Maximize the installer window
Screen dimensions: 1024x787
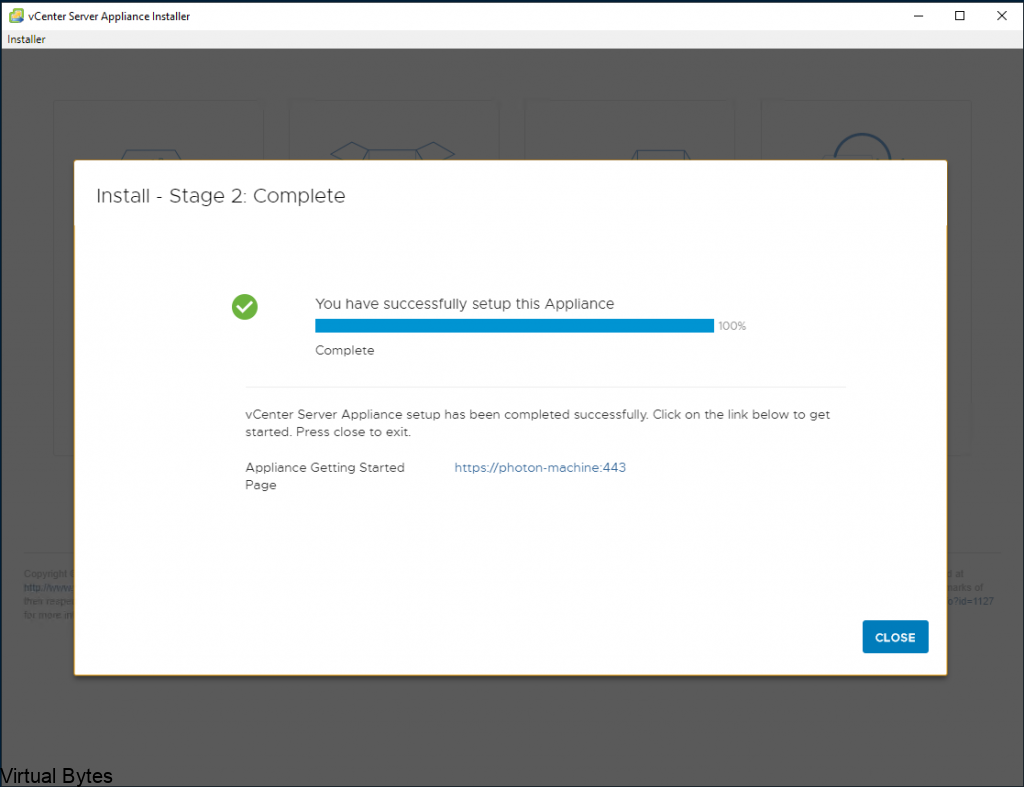959,16
